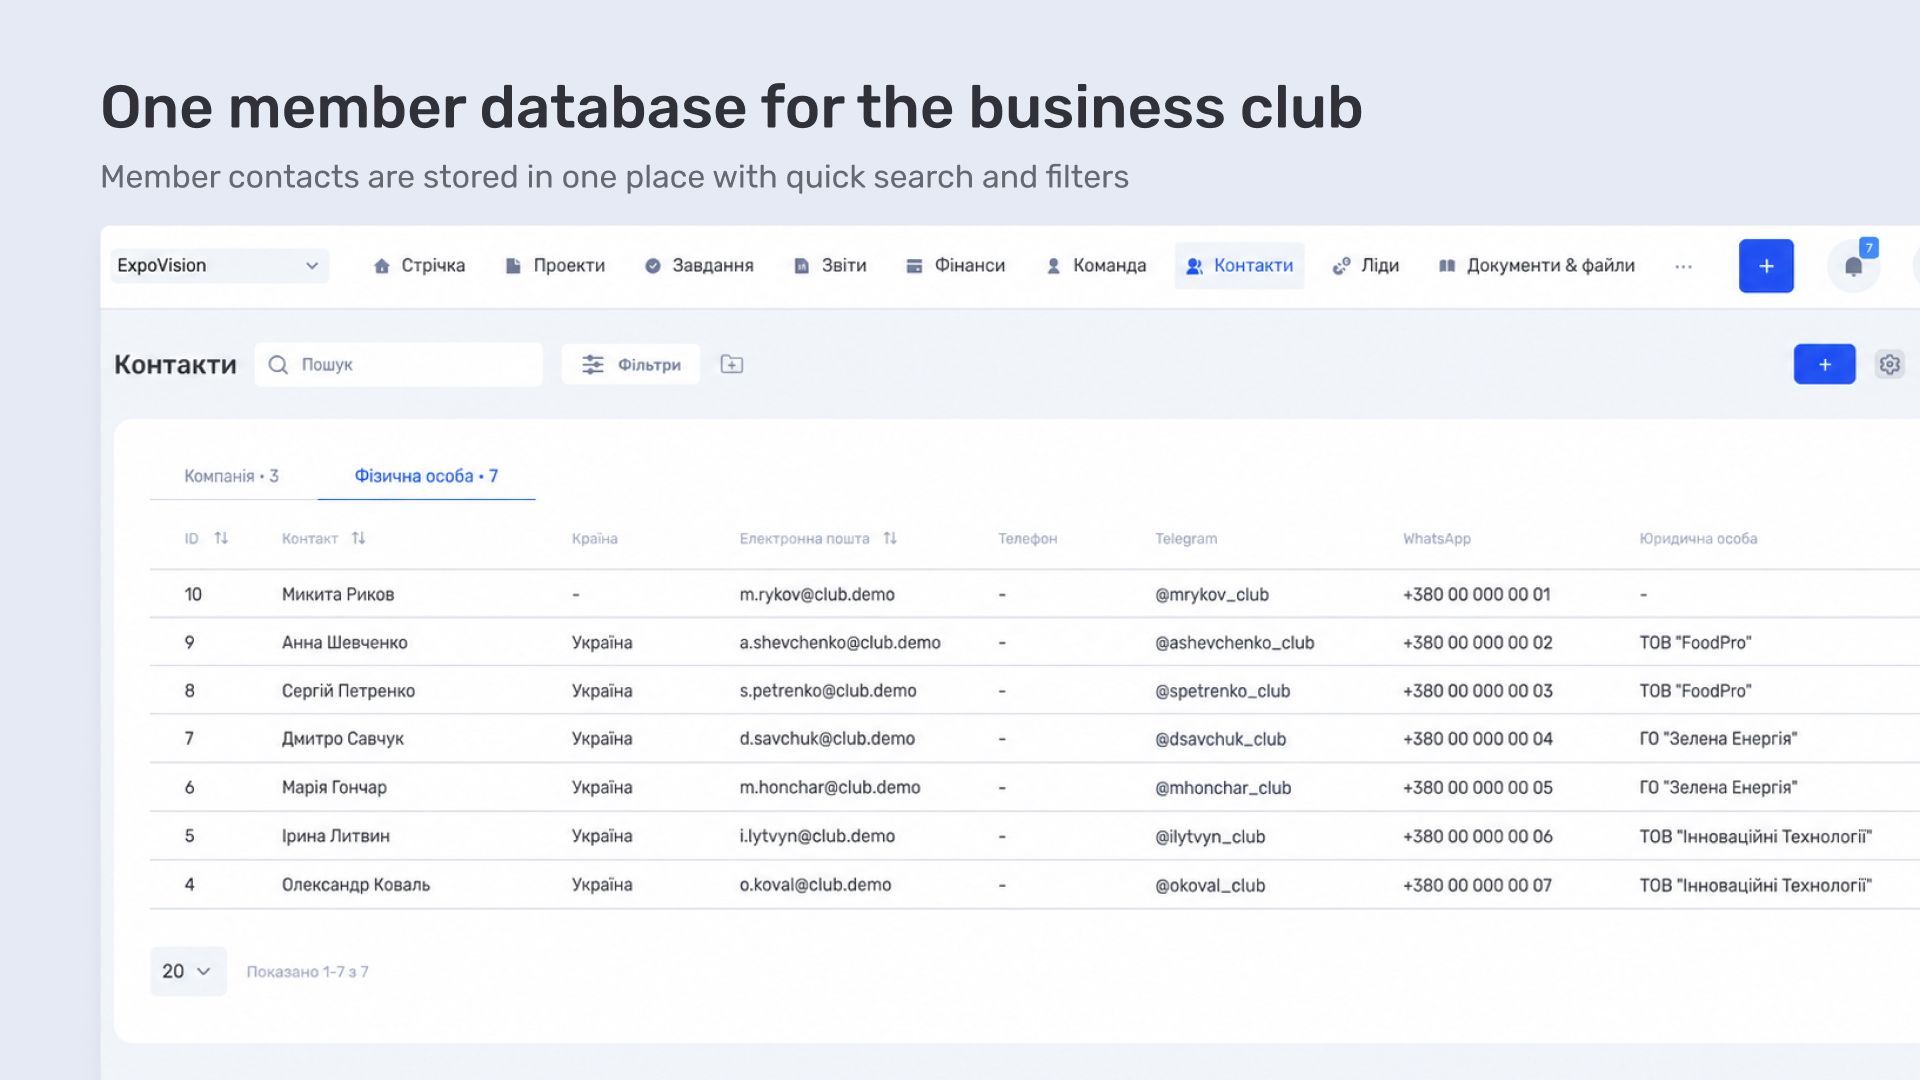The height and width of the screenshot is (1080, 1920).
Task: Switch to the Звіти reports section
Action: (830, 266)
